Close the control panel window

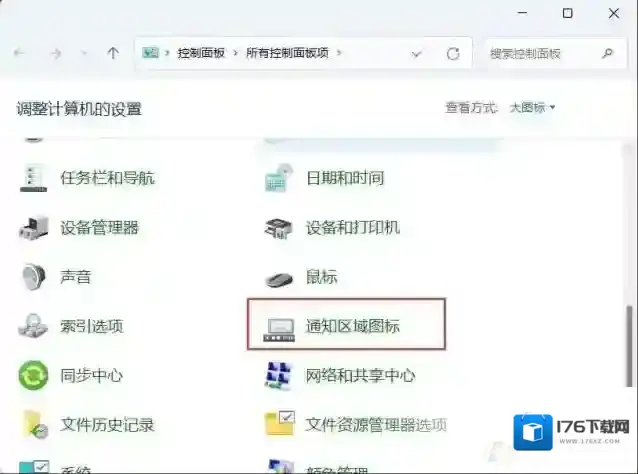tap(614, 13)
